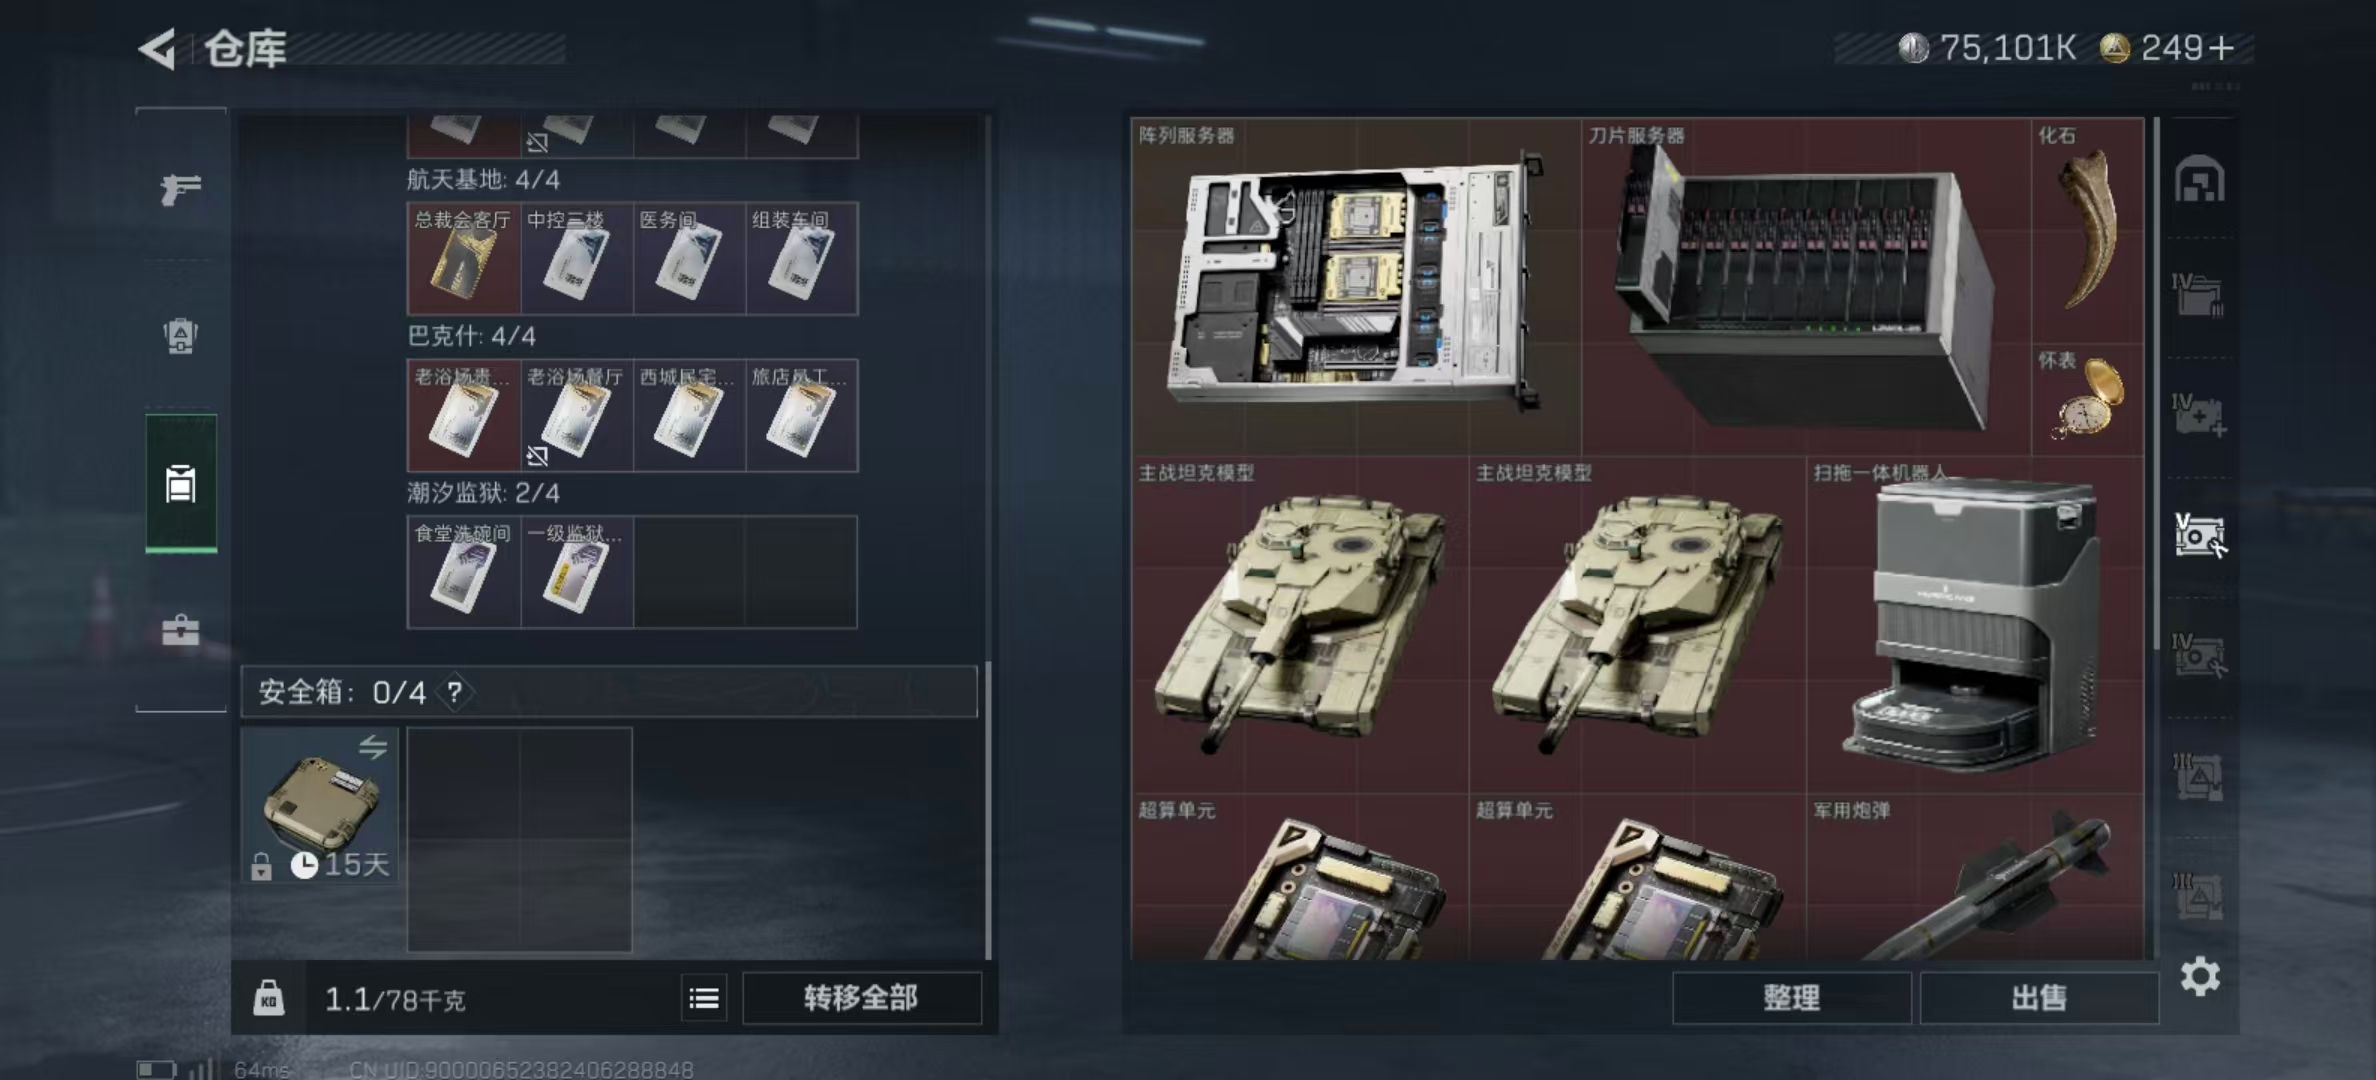The width and height of the screenshot is (2376, 1080).
Task: Switch to the highlighted V collectibles container tab
Action: 2199,535
